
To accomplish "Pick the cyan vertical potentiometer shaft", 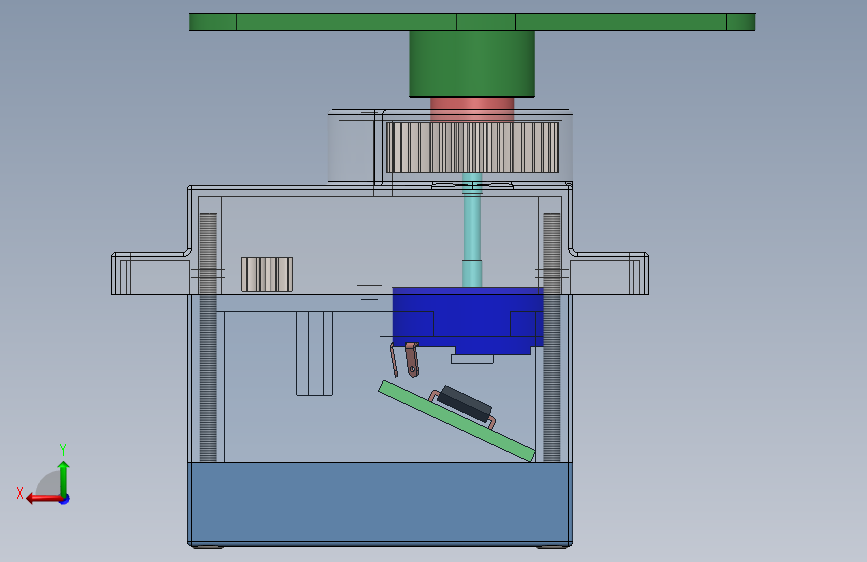I will (472, 230).
